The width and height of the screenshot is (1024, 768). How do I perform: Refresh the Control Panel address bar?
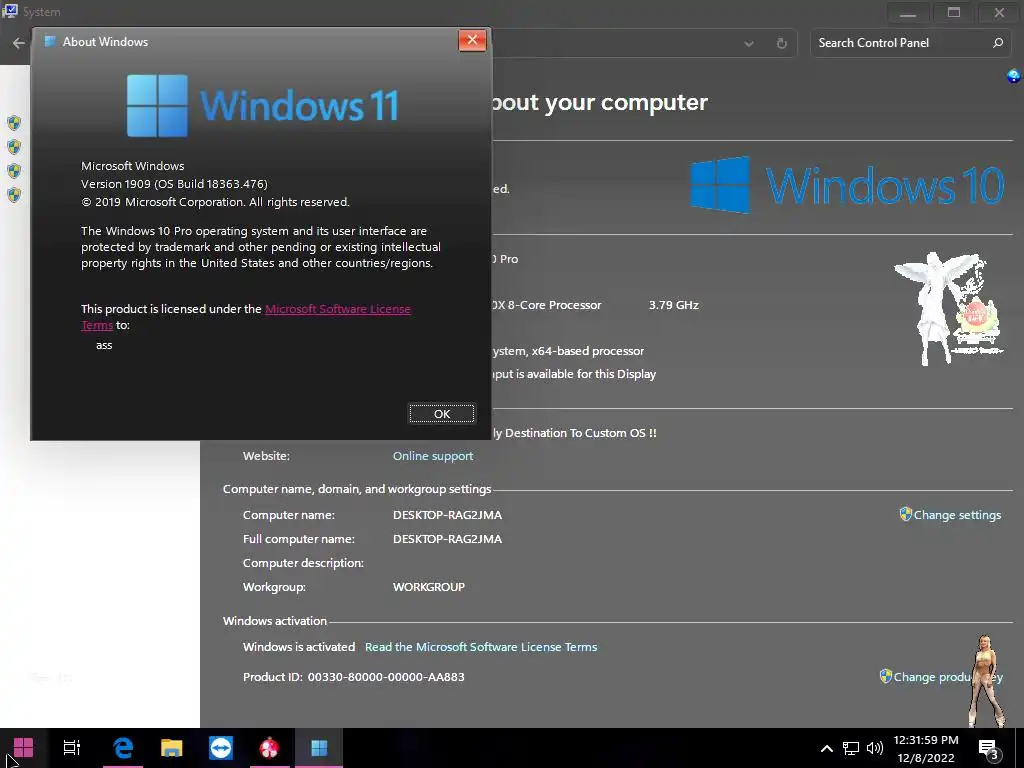click(x=781, y=43)
